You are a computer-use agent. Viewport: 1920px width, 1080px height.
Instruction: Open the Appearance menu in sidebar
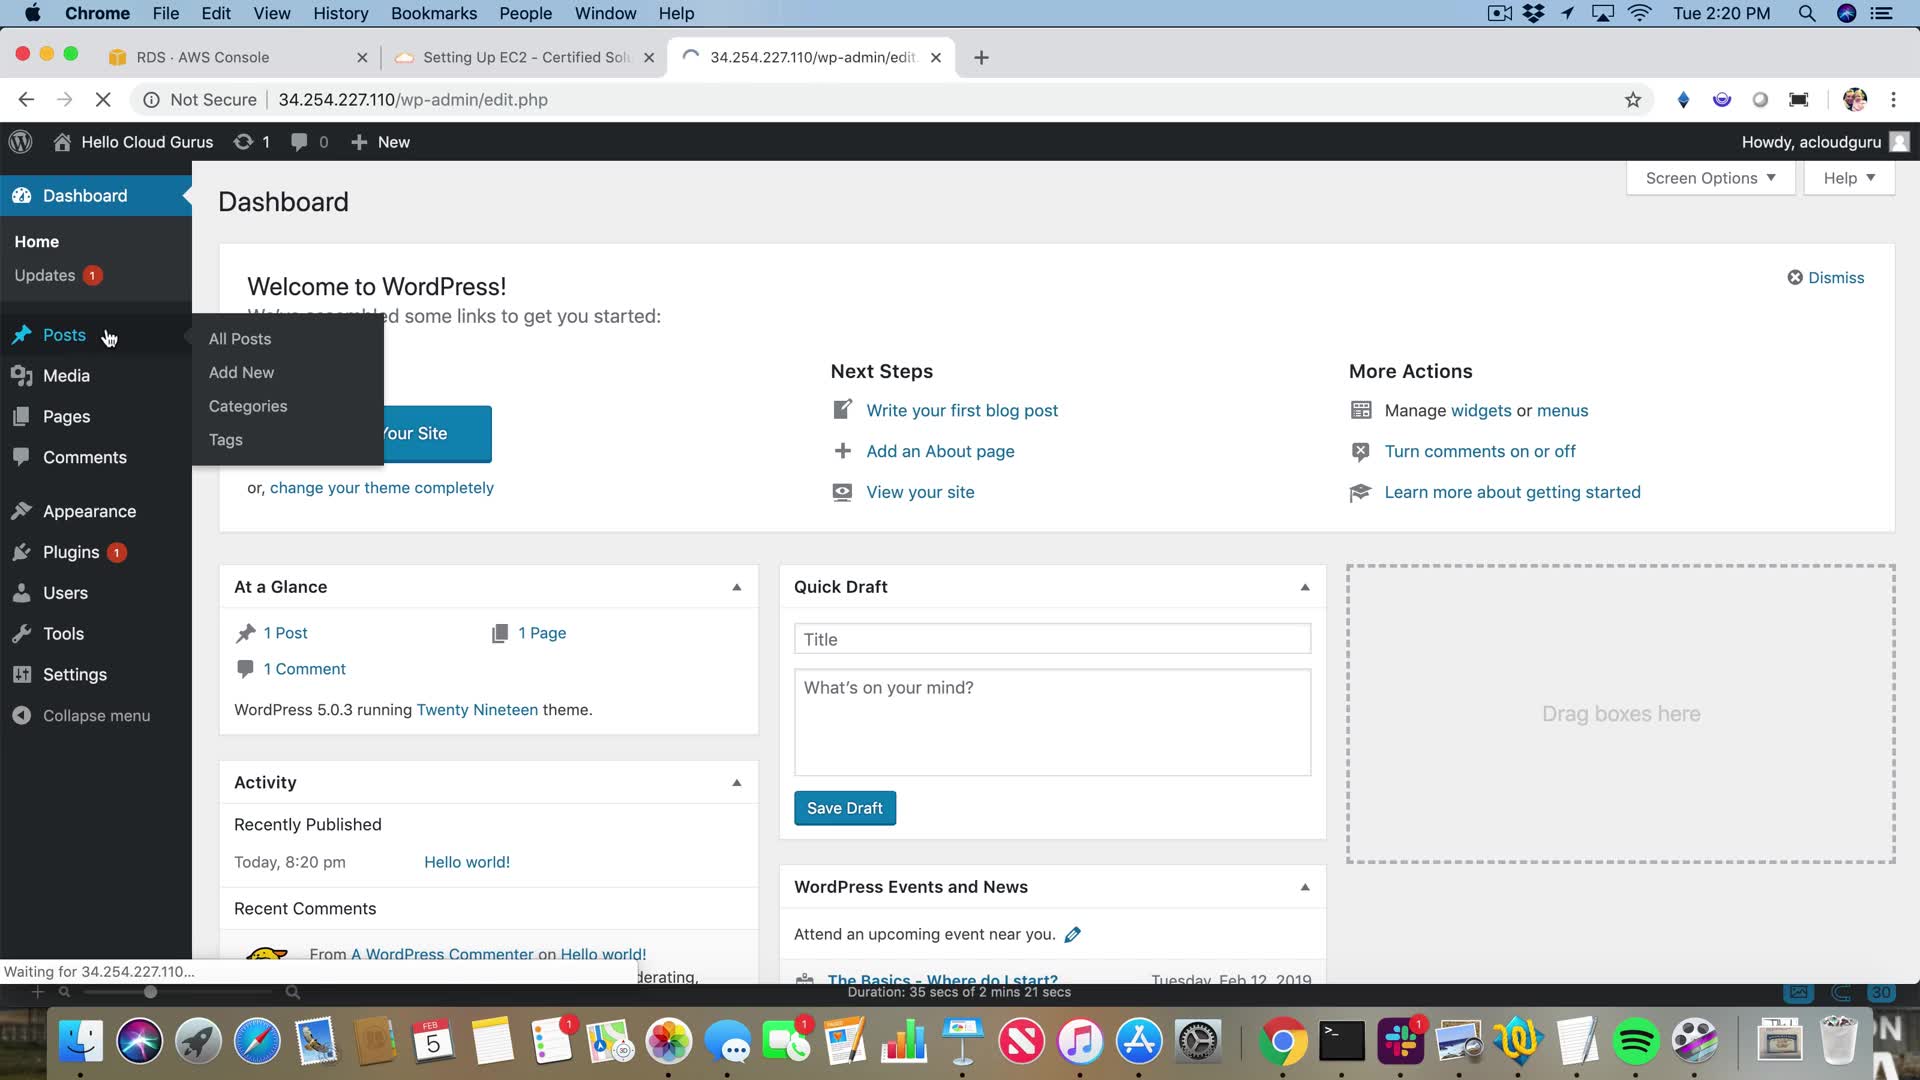89,511
